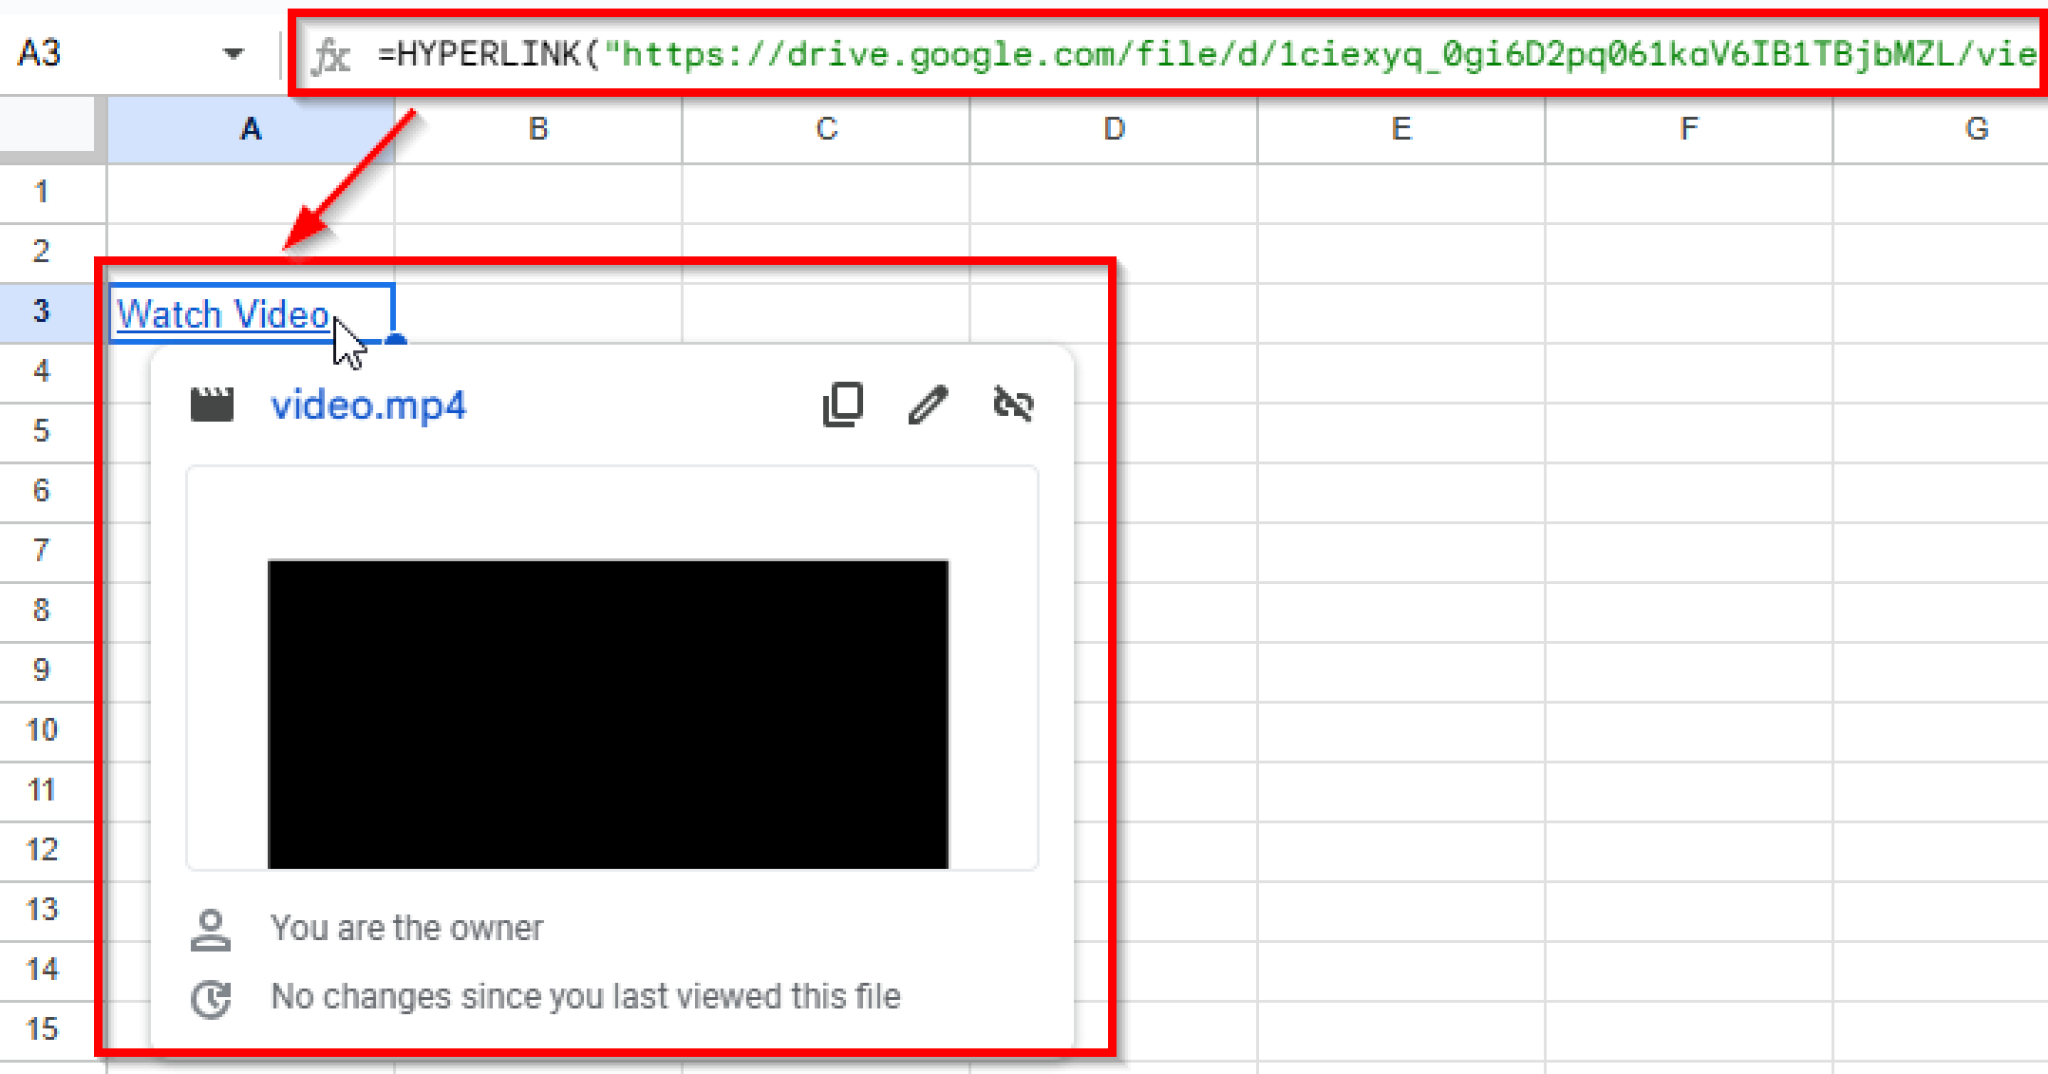Copy the video link from preview card

tap(841, 405)
